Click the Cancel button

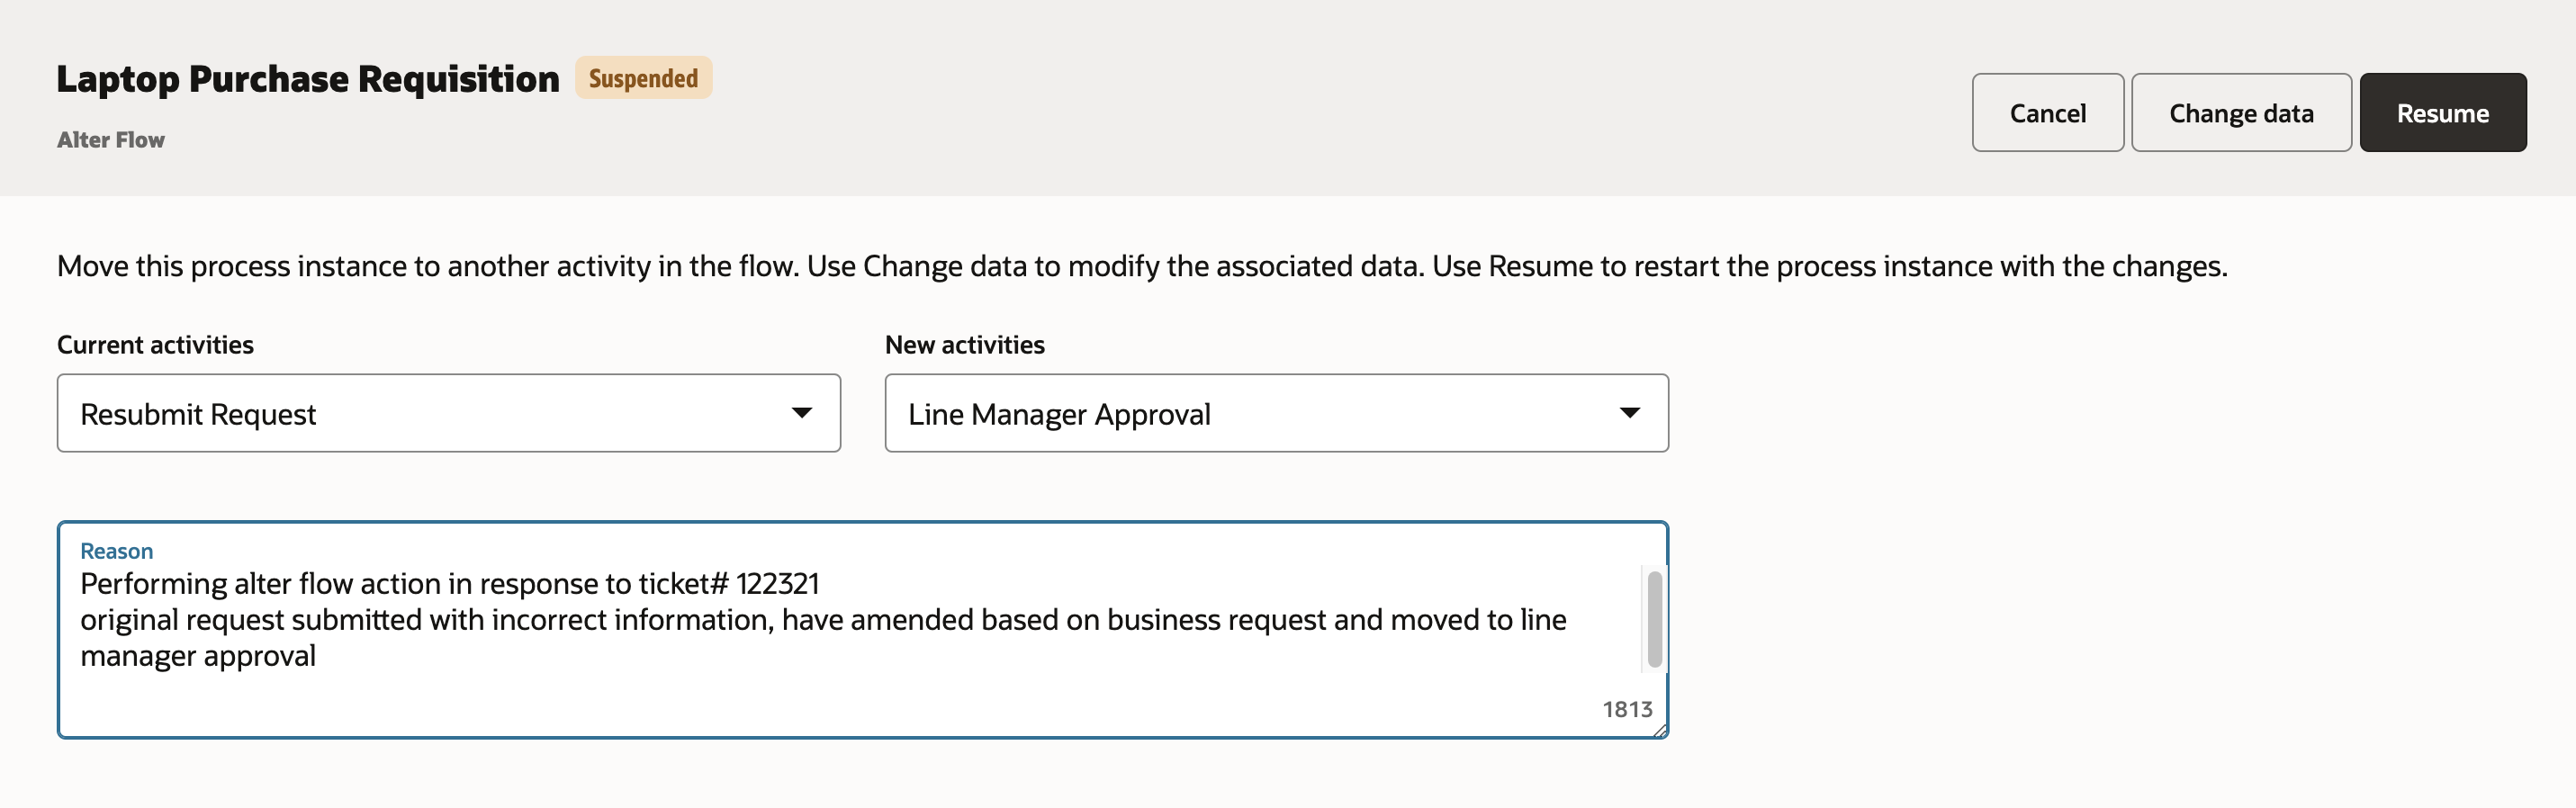coord(2047,113)
